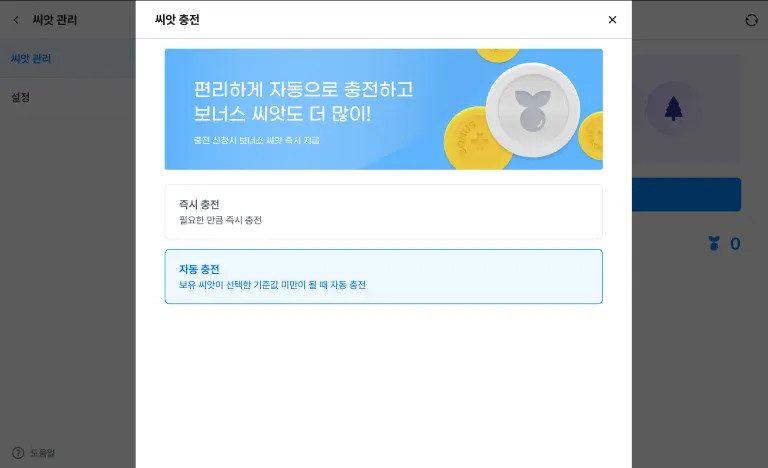Click the auto-charge promo banner
768x468 pixels.
click(384, 109)
